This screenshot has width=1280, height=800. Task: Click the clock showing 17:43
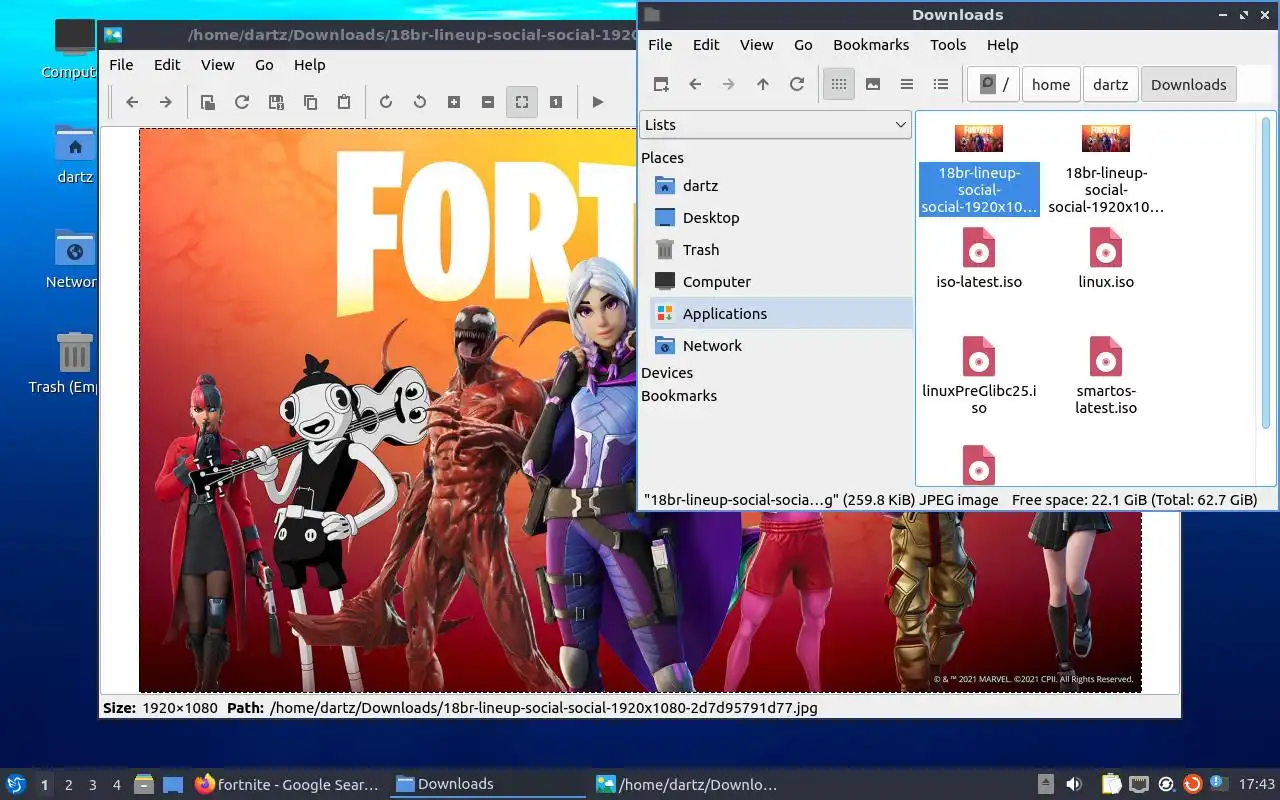1257,785
